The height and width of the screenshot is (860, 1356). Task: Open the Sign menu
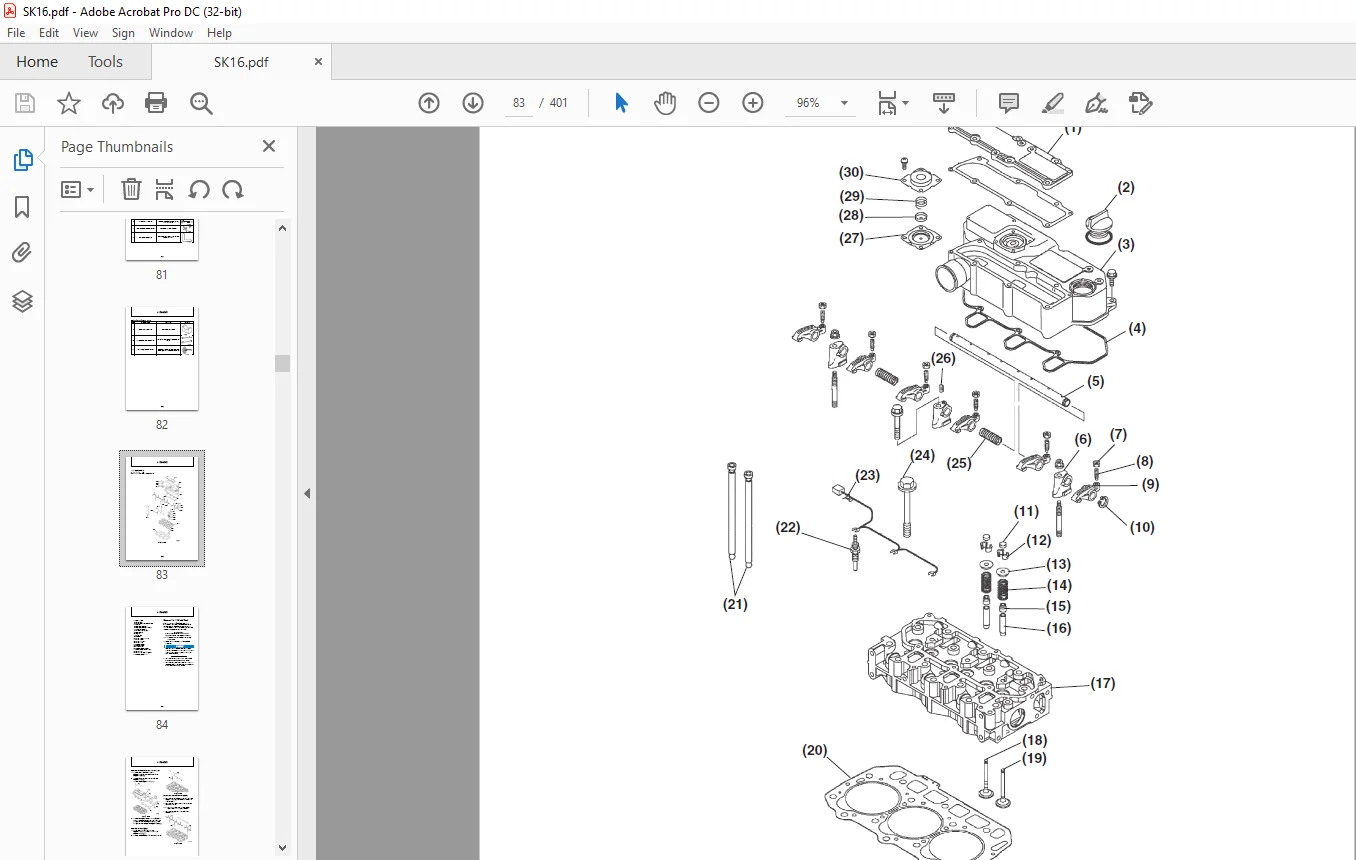[x=123, y=33]
